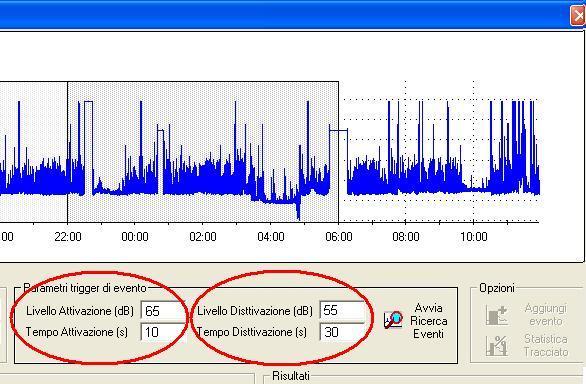
Task: Click the Aggiungi evento icon
Action: click(x=497, y=315)
